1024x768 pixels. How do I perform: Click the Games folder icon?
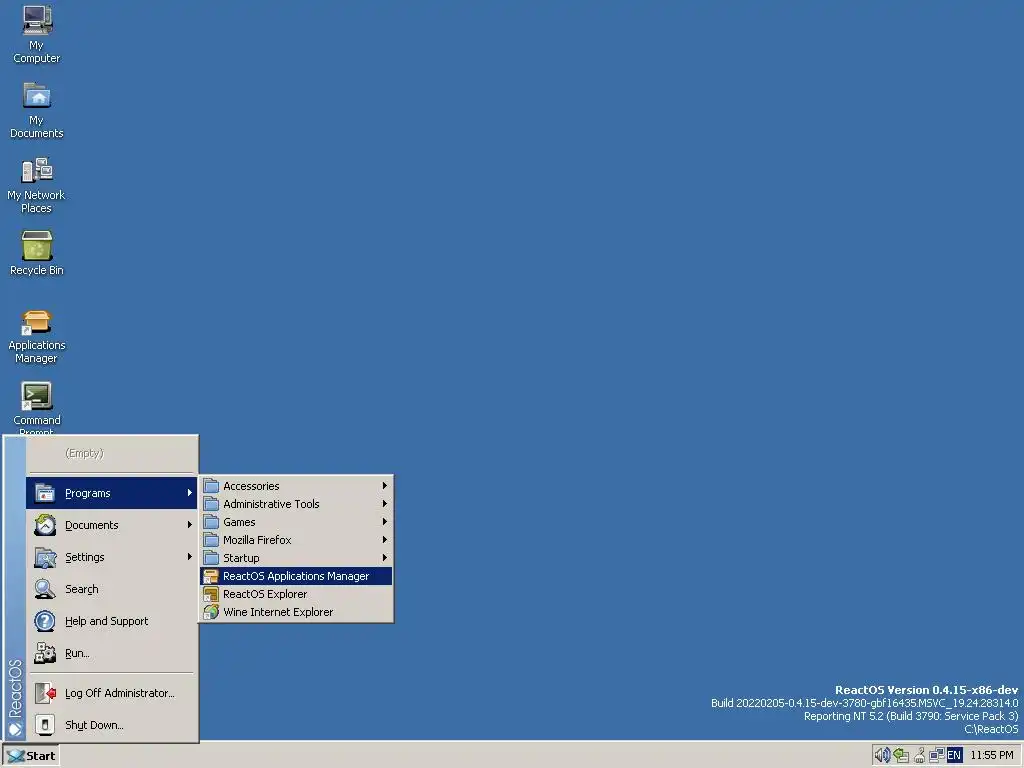(211, 522)
